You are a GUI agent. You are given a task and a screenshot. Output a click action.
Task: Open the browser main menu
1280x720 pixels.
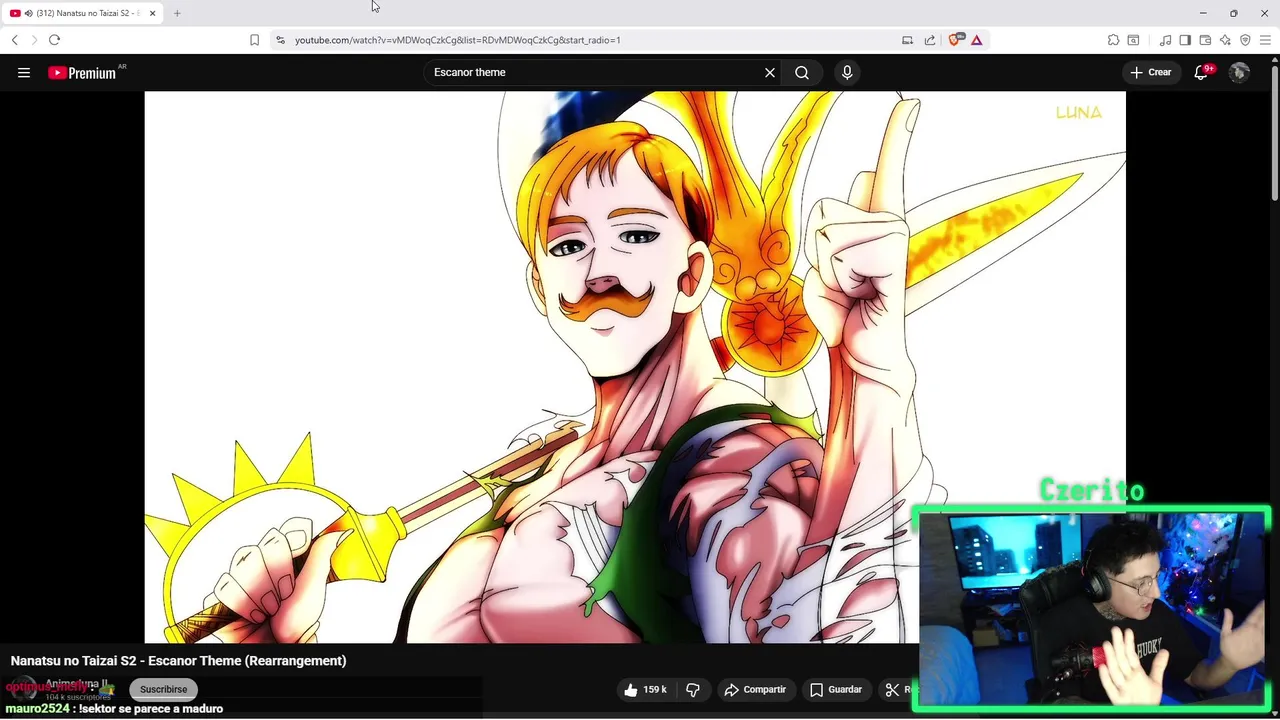pyautogui.click(x=1265, y=40)
